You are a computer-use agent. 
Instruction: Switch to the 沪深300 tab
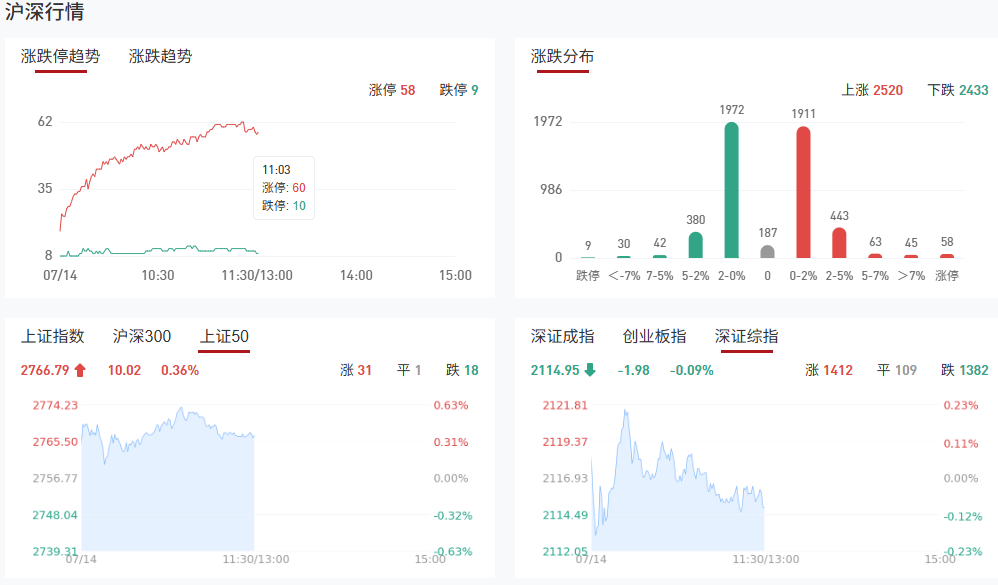coord(142,336)
